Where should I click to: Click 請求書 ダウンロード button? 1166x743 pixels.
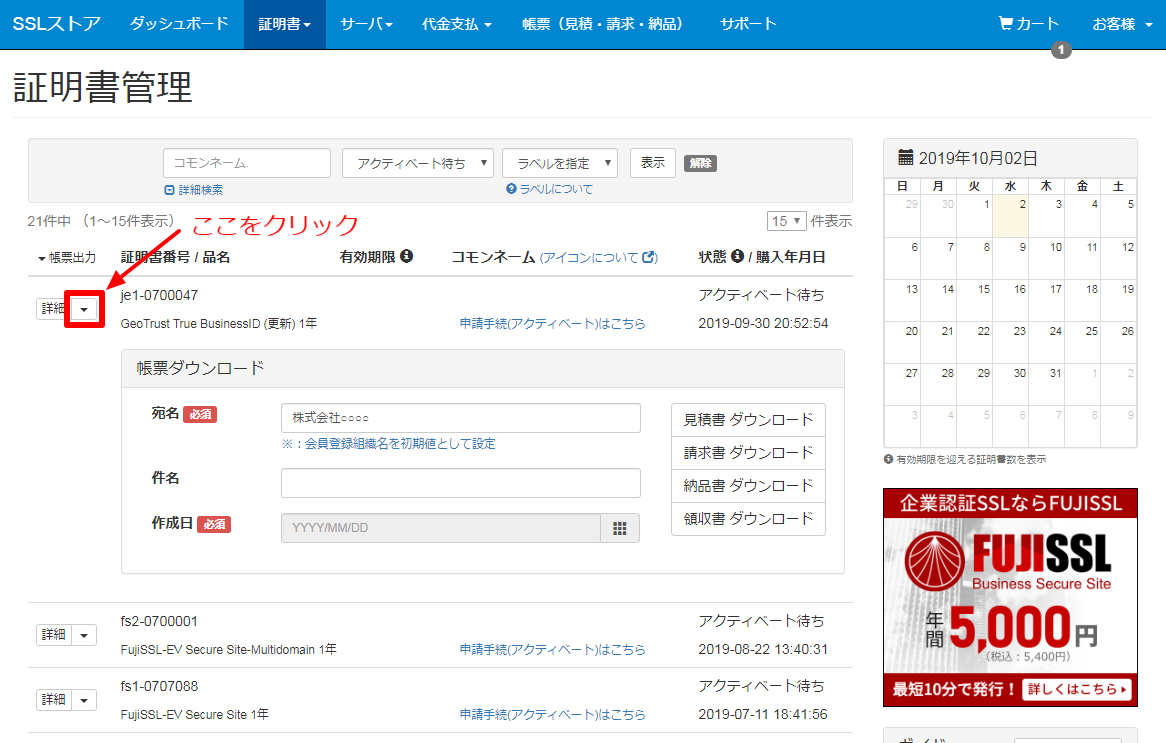[x=748, y=453]
